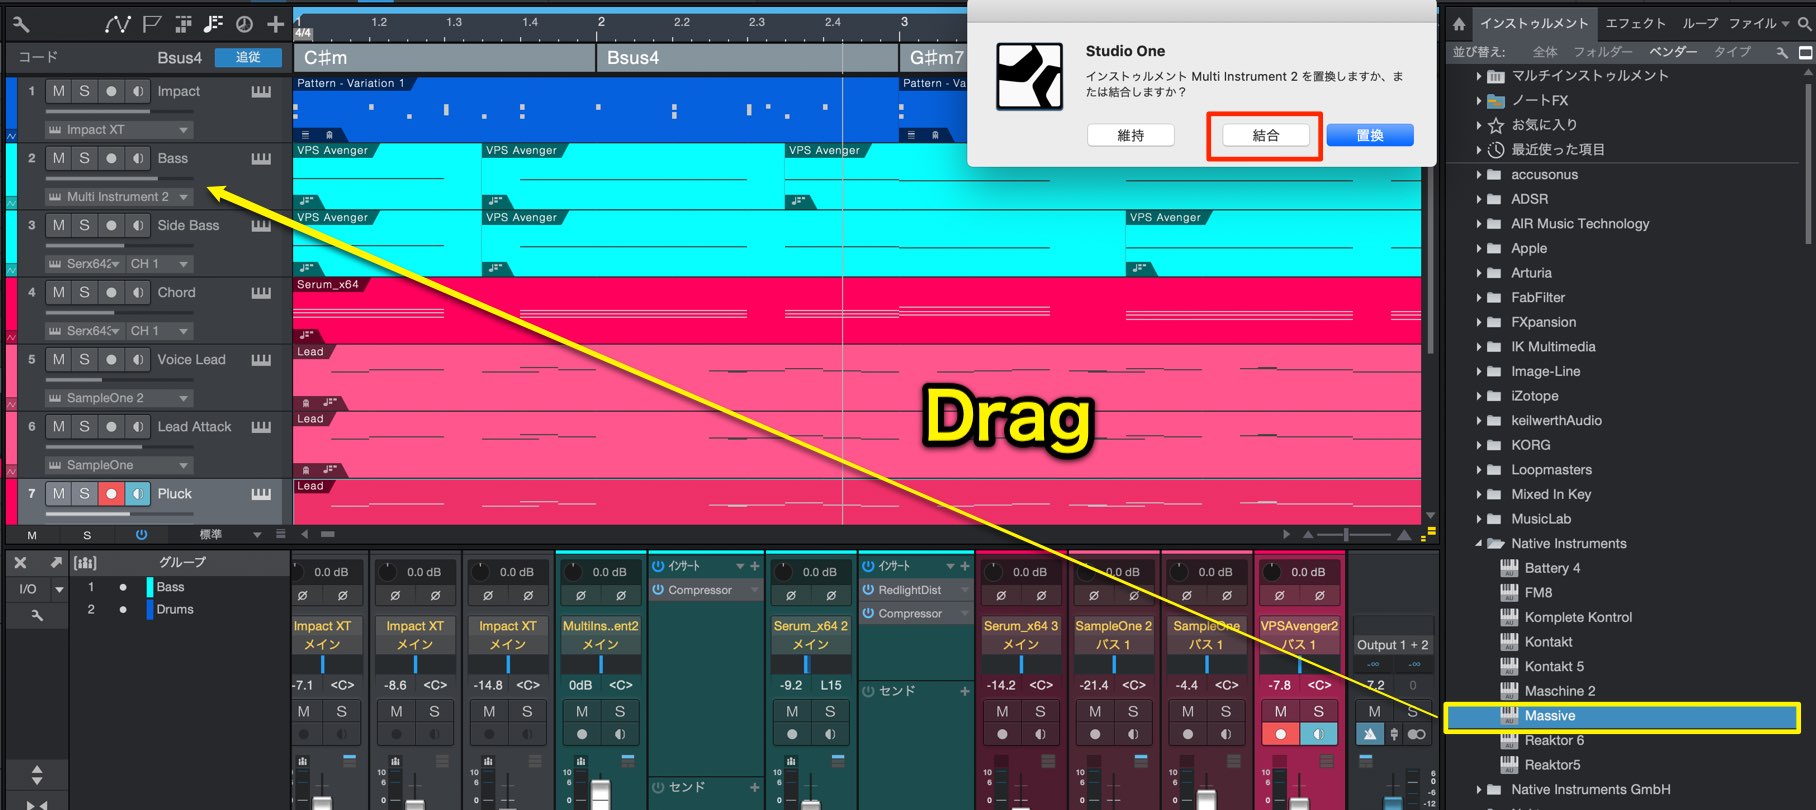Click the 維持 button in dialog

pyautogui.click(x=1131, y=135)
